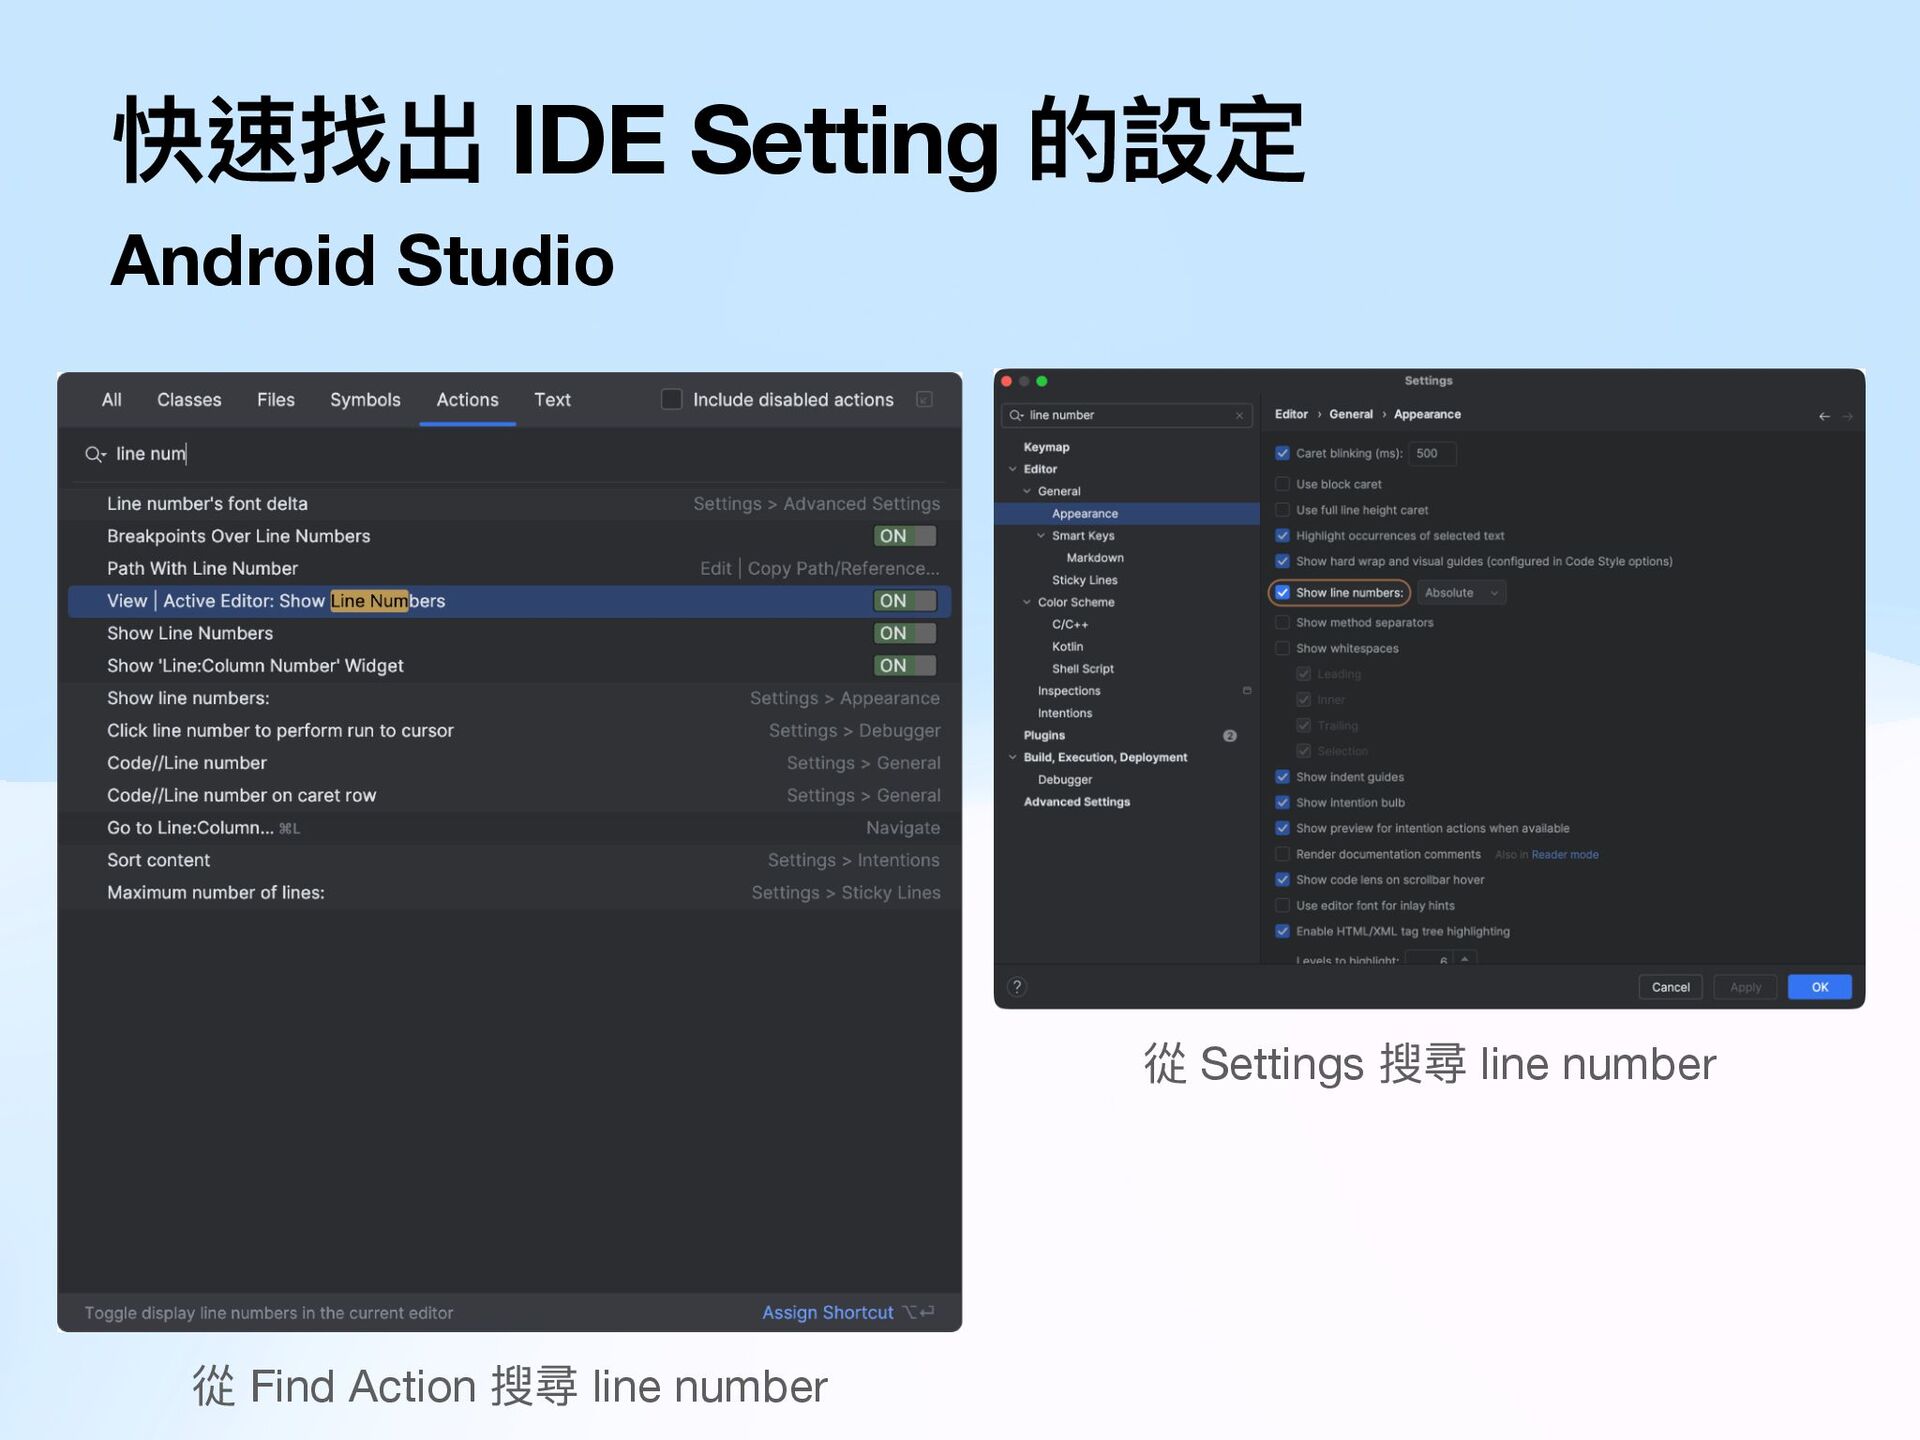Click Apply in Settings dialog
Screen dimensions: 1920x1440
click(1746, 987)
